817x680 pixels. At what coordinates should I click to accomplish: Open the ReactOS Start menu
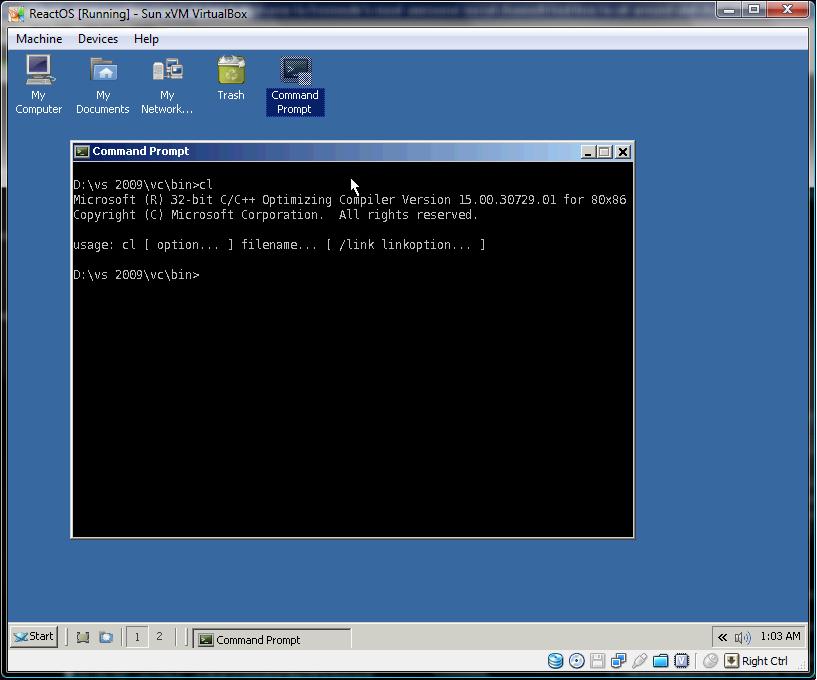[34, 636]
